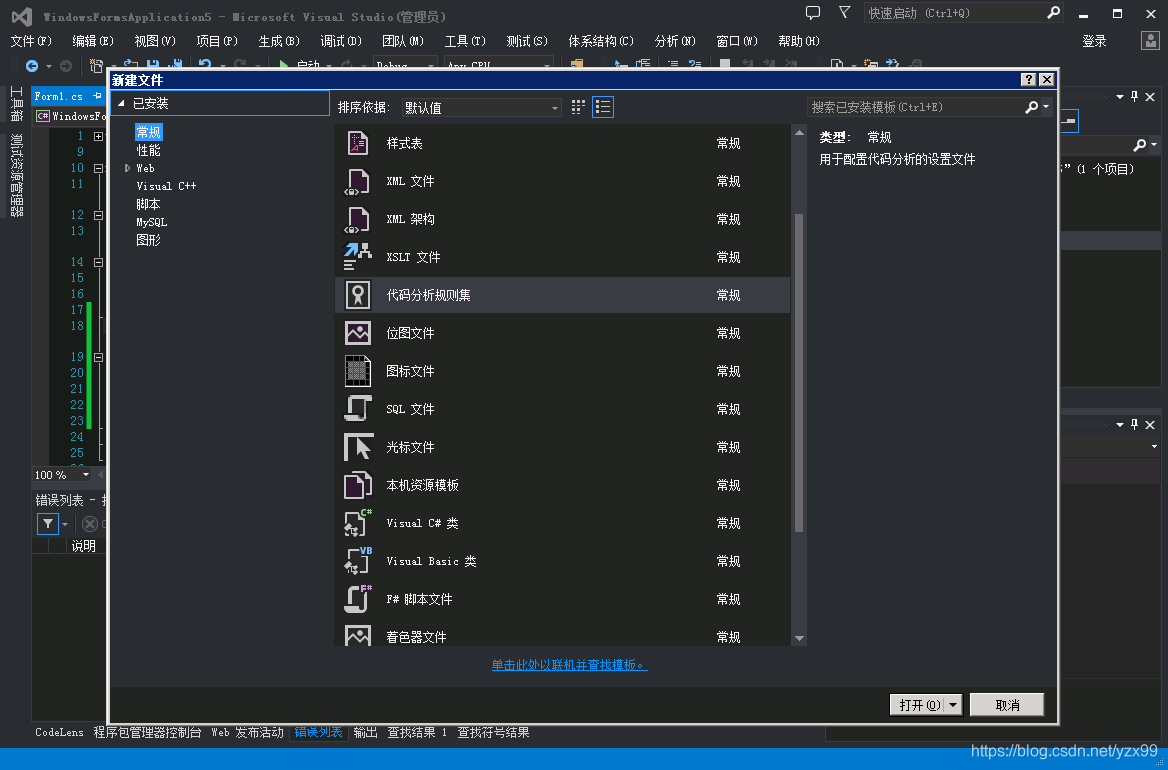The height and width of the screenshot is (770, 1168).
Task: Open the template search options dropdown arrow
Action: [1046, 107]
